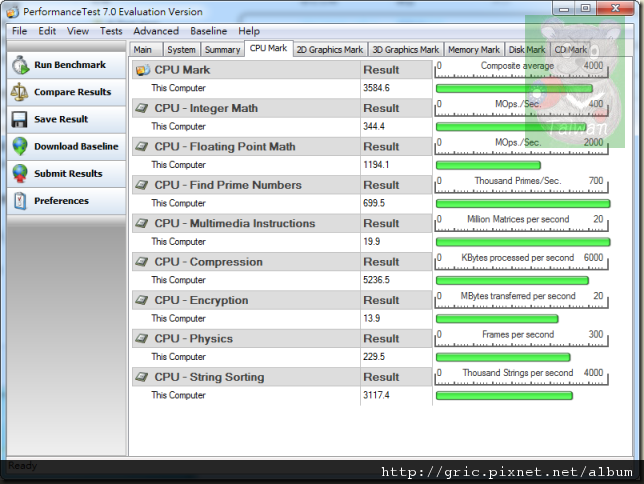Screen dimensions: 644x484
Task: Click the Find Prime Numbers value 699.5
Action: (374, 203)
